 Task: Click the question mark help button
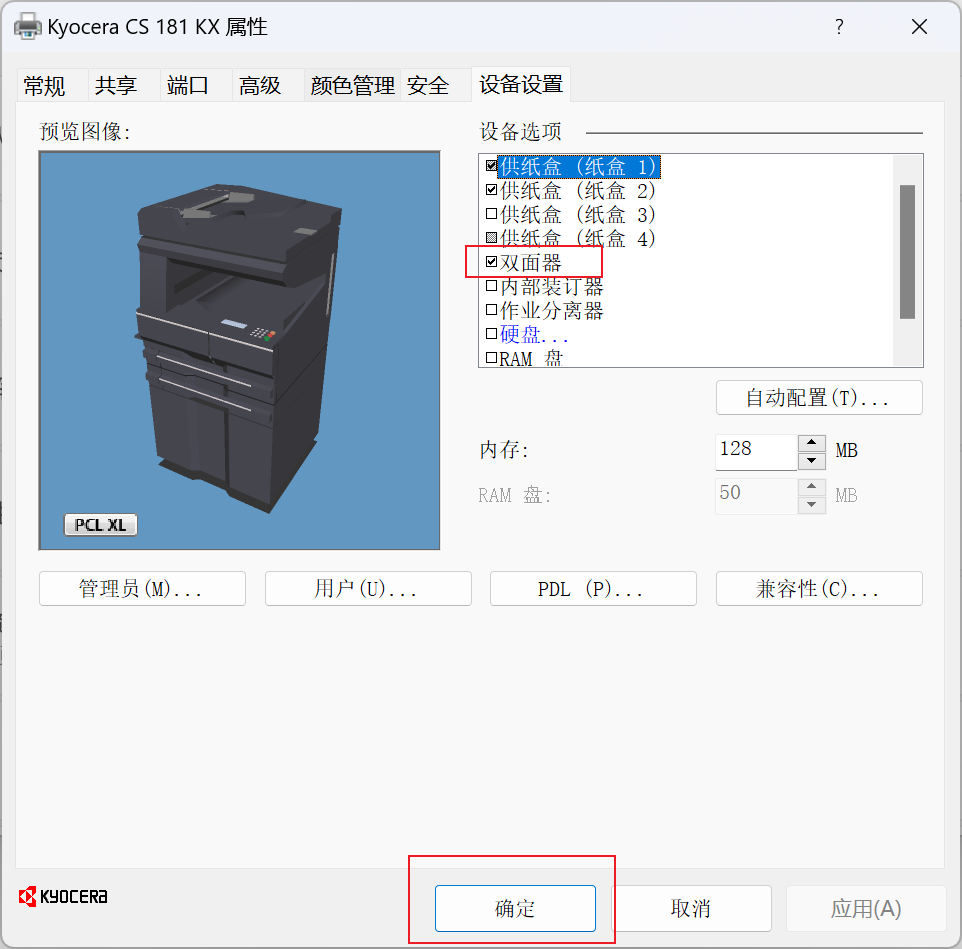tap(839, 26)
